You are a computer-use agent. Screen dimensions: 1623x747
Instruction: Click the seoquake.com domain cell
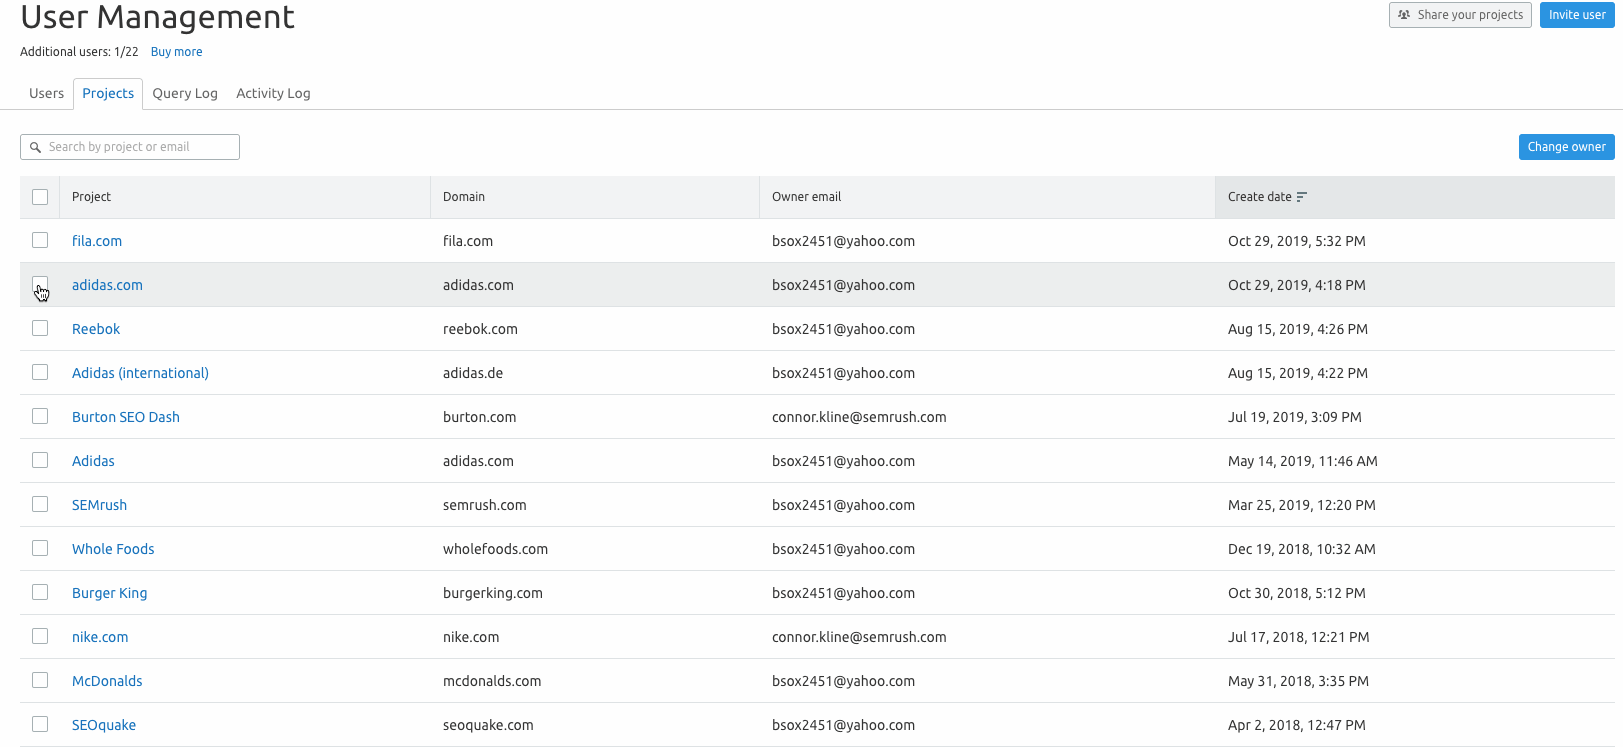coord(488,725)
